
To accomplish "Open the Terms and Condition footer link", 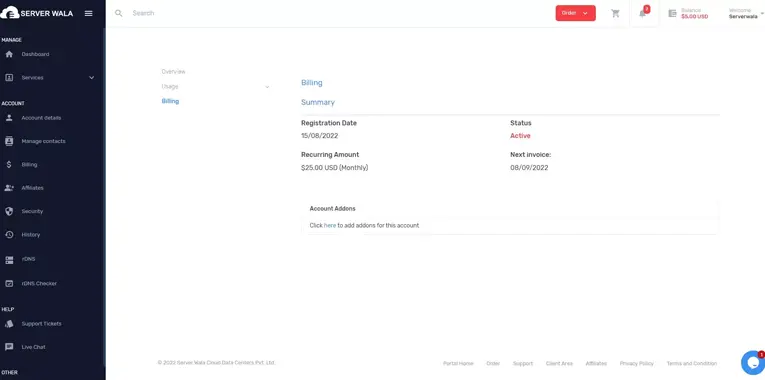I will (x=692, y=363).
